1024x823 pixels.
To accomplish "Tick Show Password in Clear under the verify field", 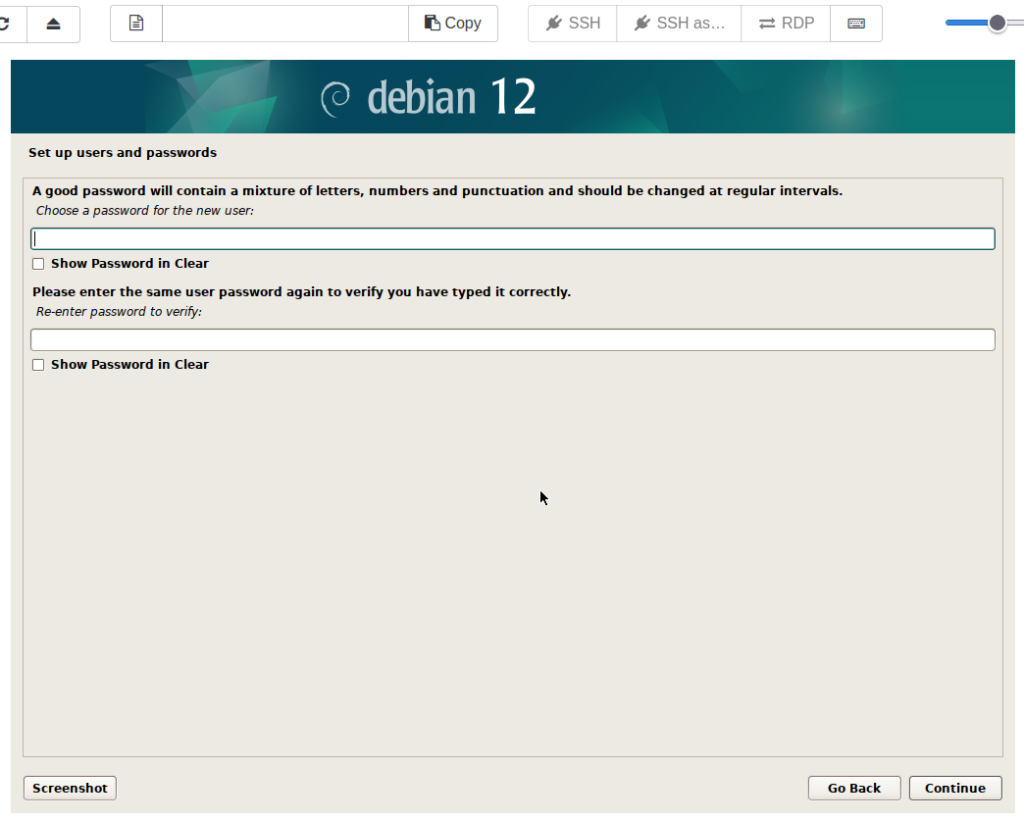I will click(x=38, y=365).
